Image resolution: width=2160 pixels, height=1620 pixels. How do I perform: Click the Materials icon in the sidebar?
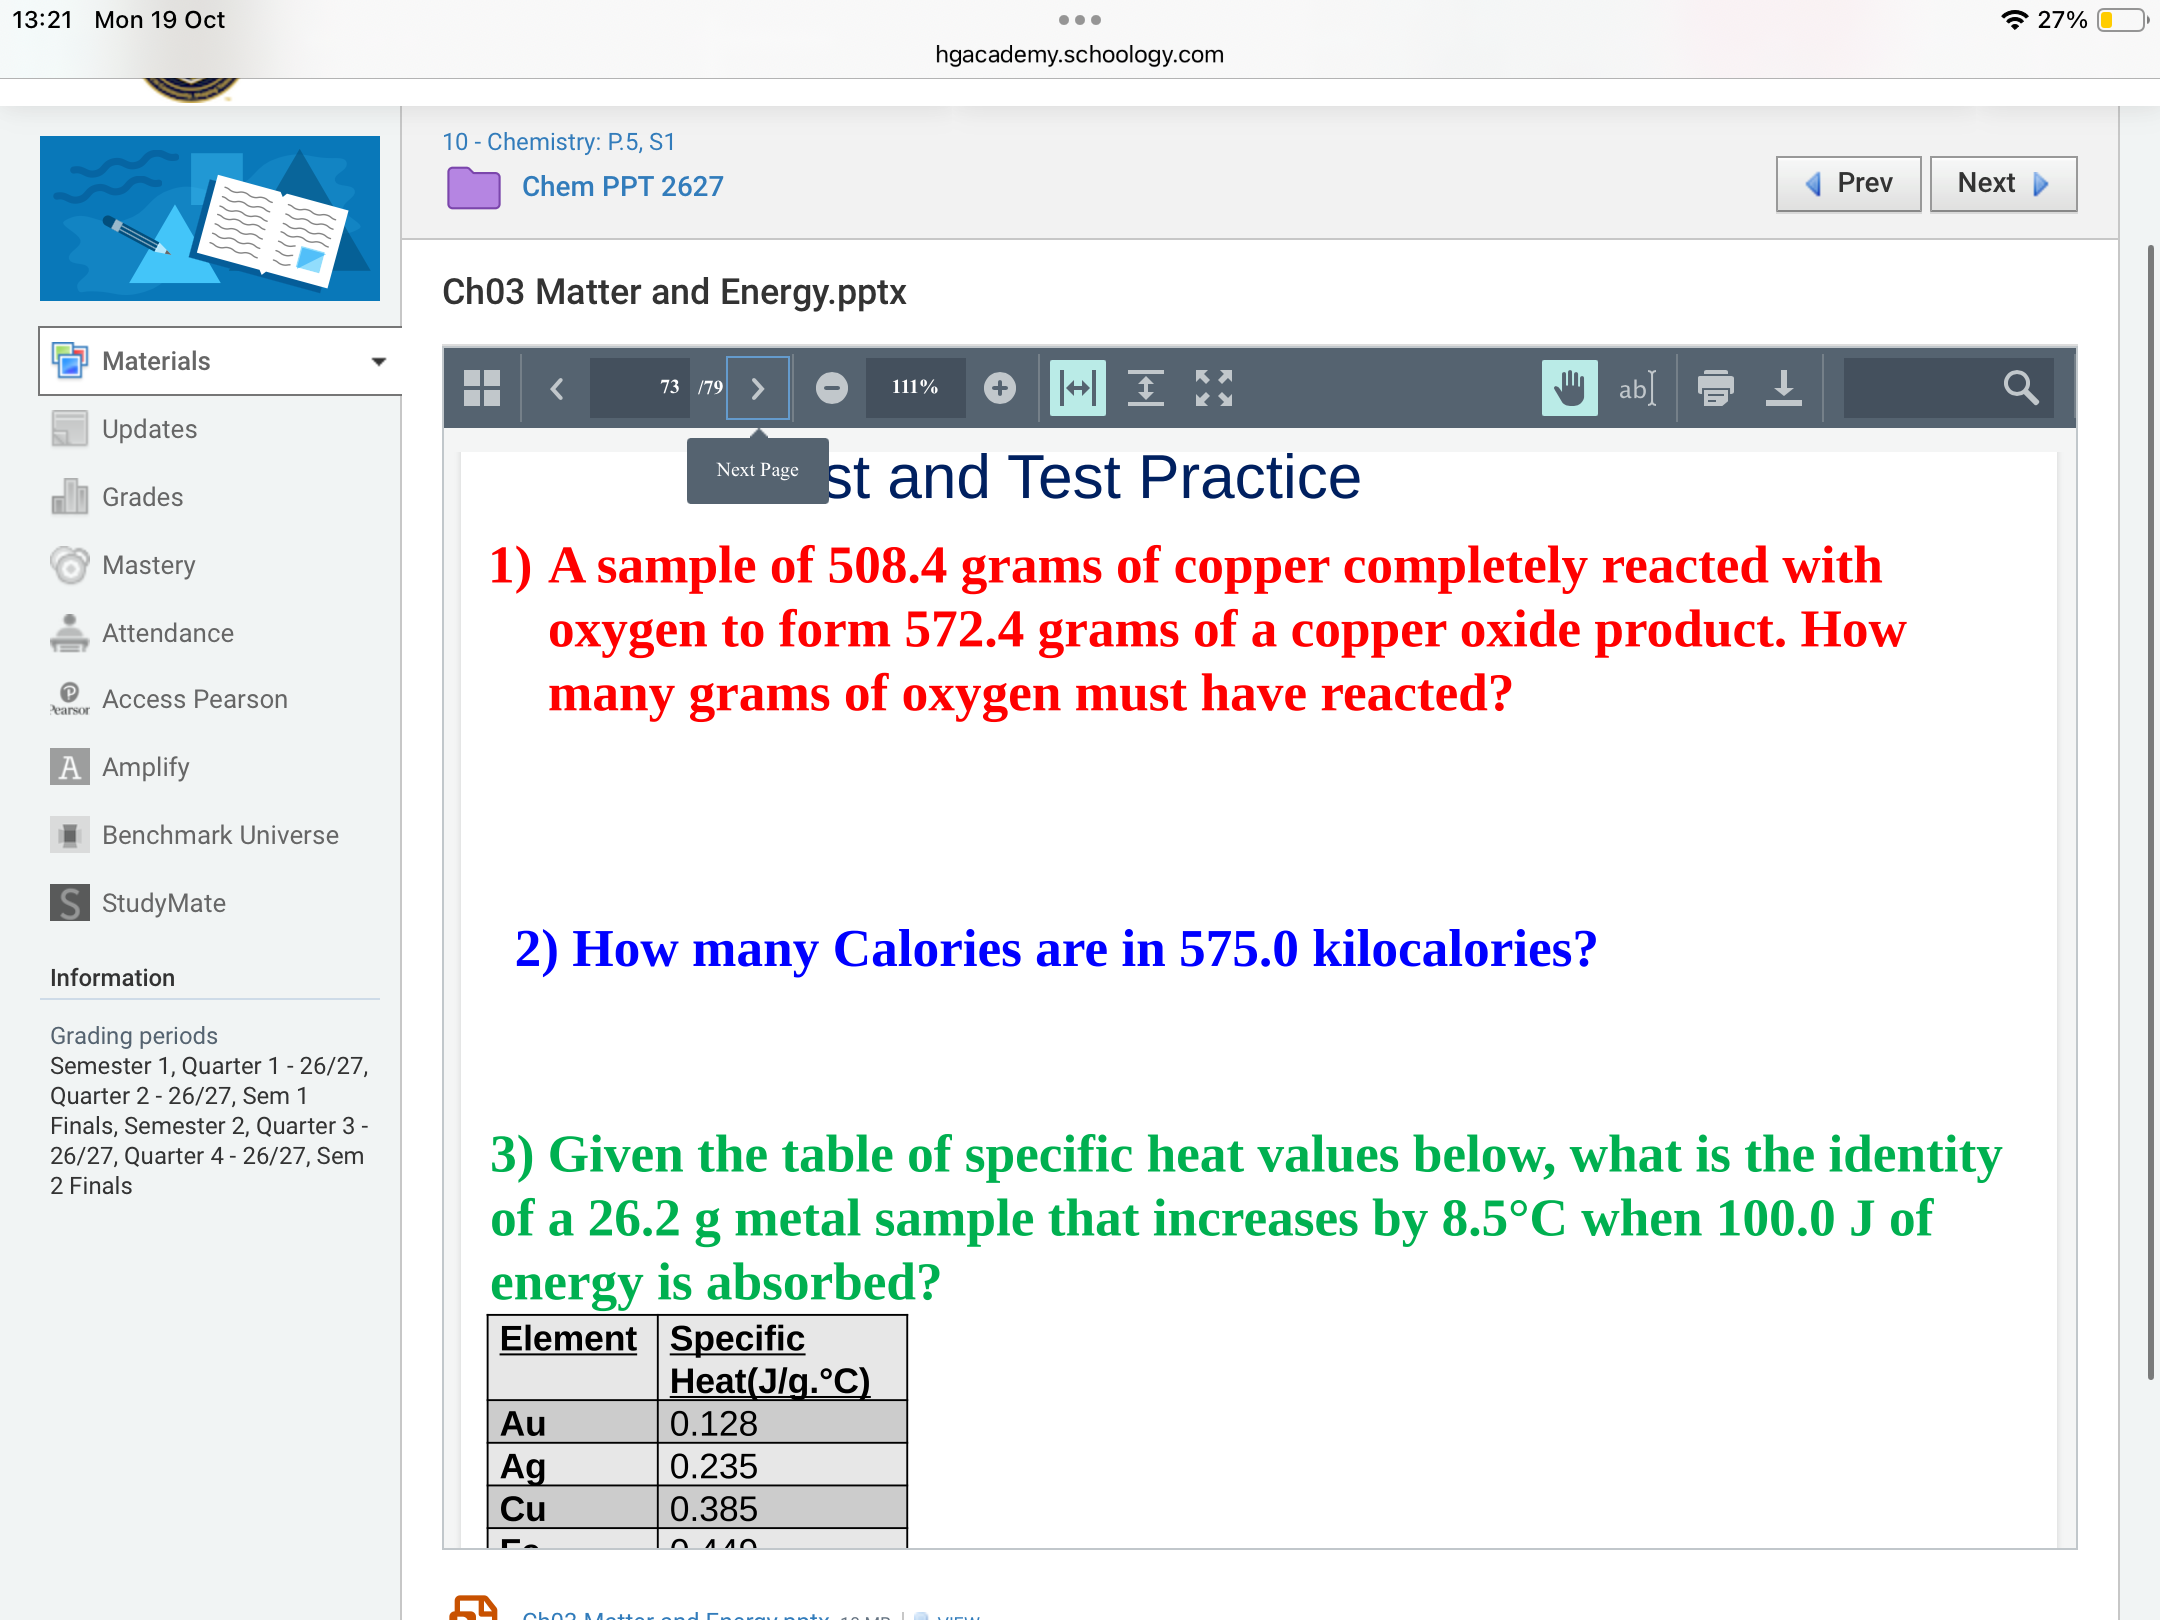click(x=70, y=361)
